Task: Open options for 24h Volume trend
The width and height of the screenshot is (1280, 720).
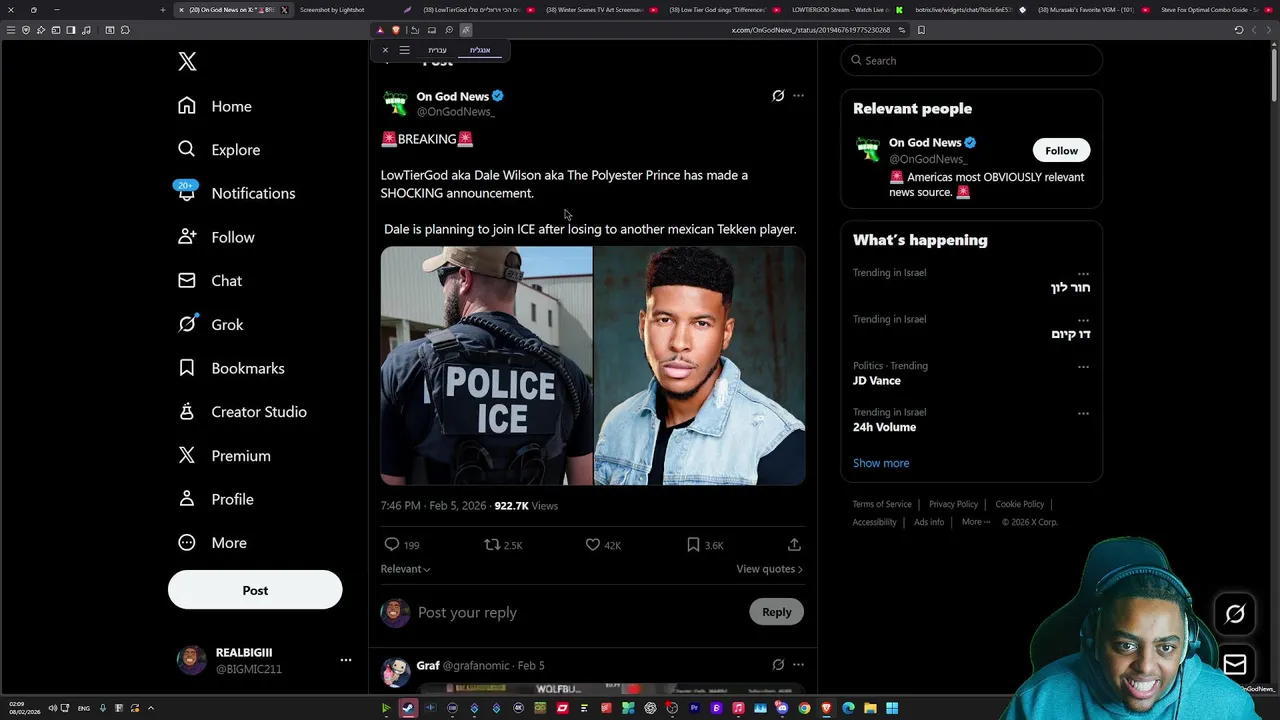Action: (1083, 414)
